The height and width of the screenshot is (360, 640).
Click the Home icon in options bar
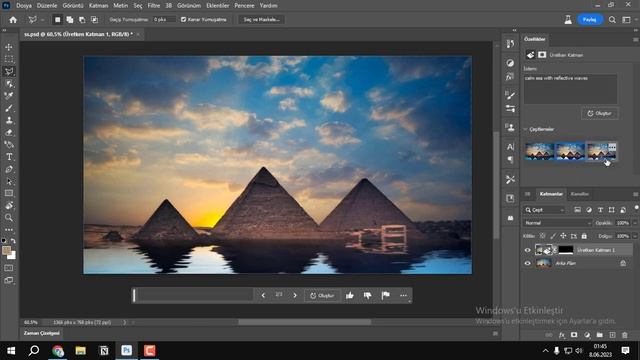click(x=13, y=20)
